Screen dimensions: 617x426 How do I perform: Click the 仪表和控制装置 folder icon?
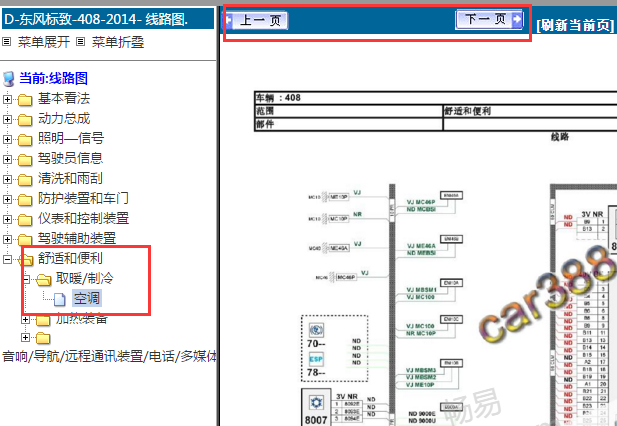pos(25,220)
